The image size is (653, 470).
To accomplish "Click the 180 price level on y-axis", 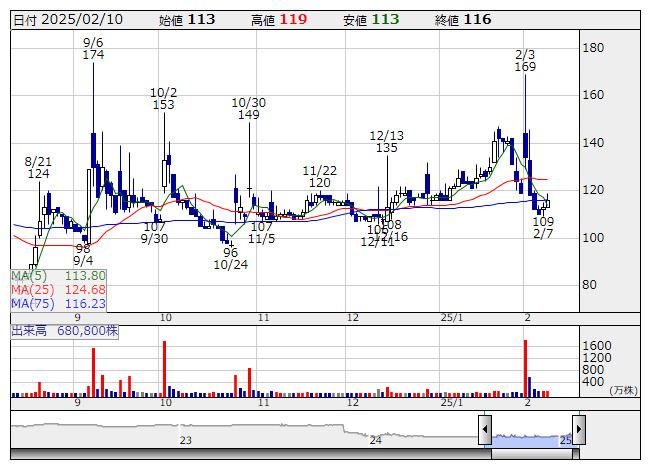I will [593, 48].
